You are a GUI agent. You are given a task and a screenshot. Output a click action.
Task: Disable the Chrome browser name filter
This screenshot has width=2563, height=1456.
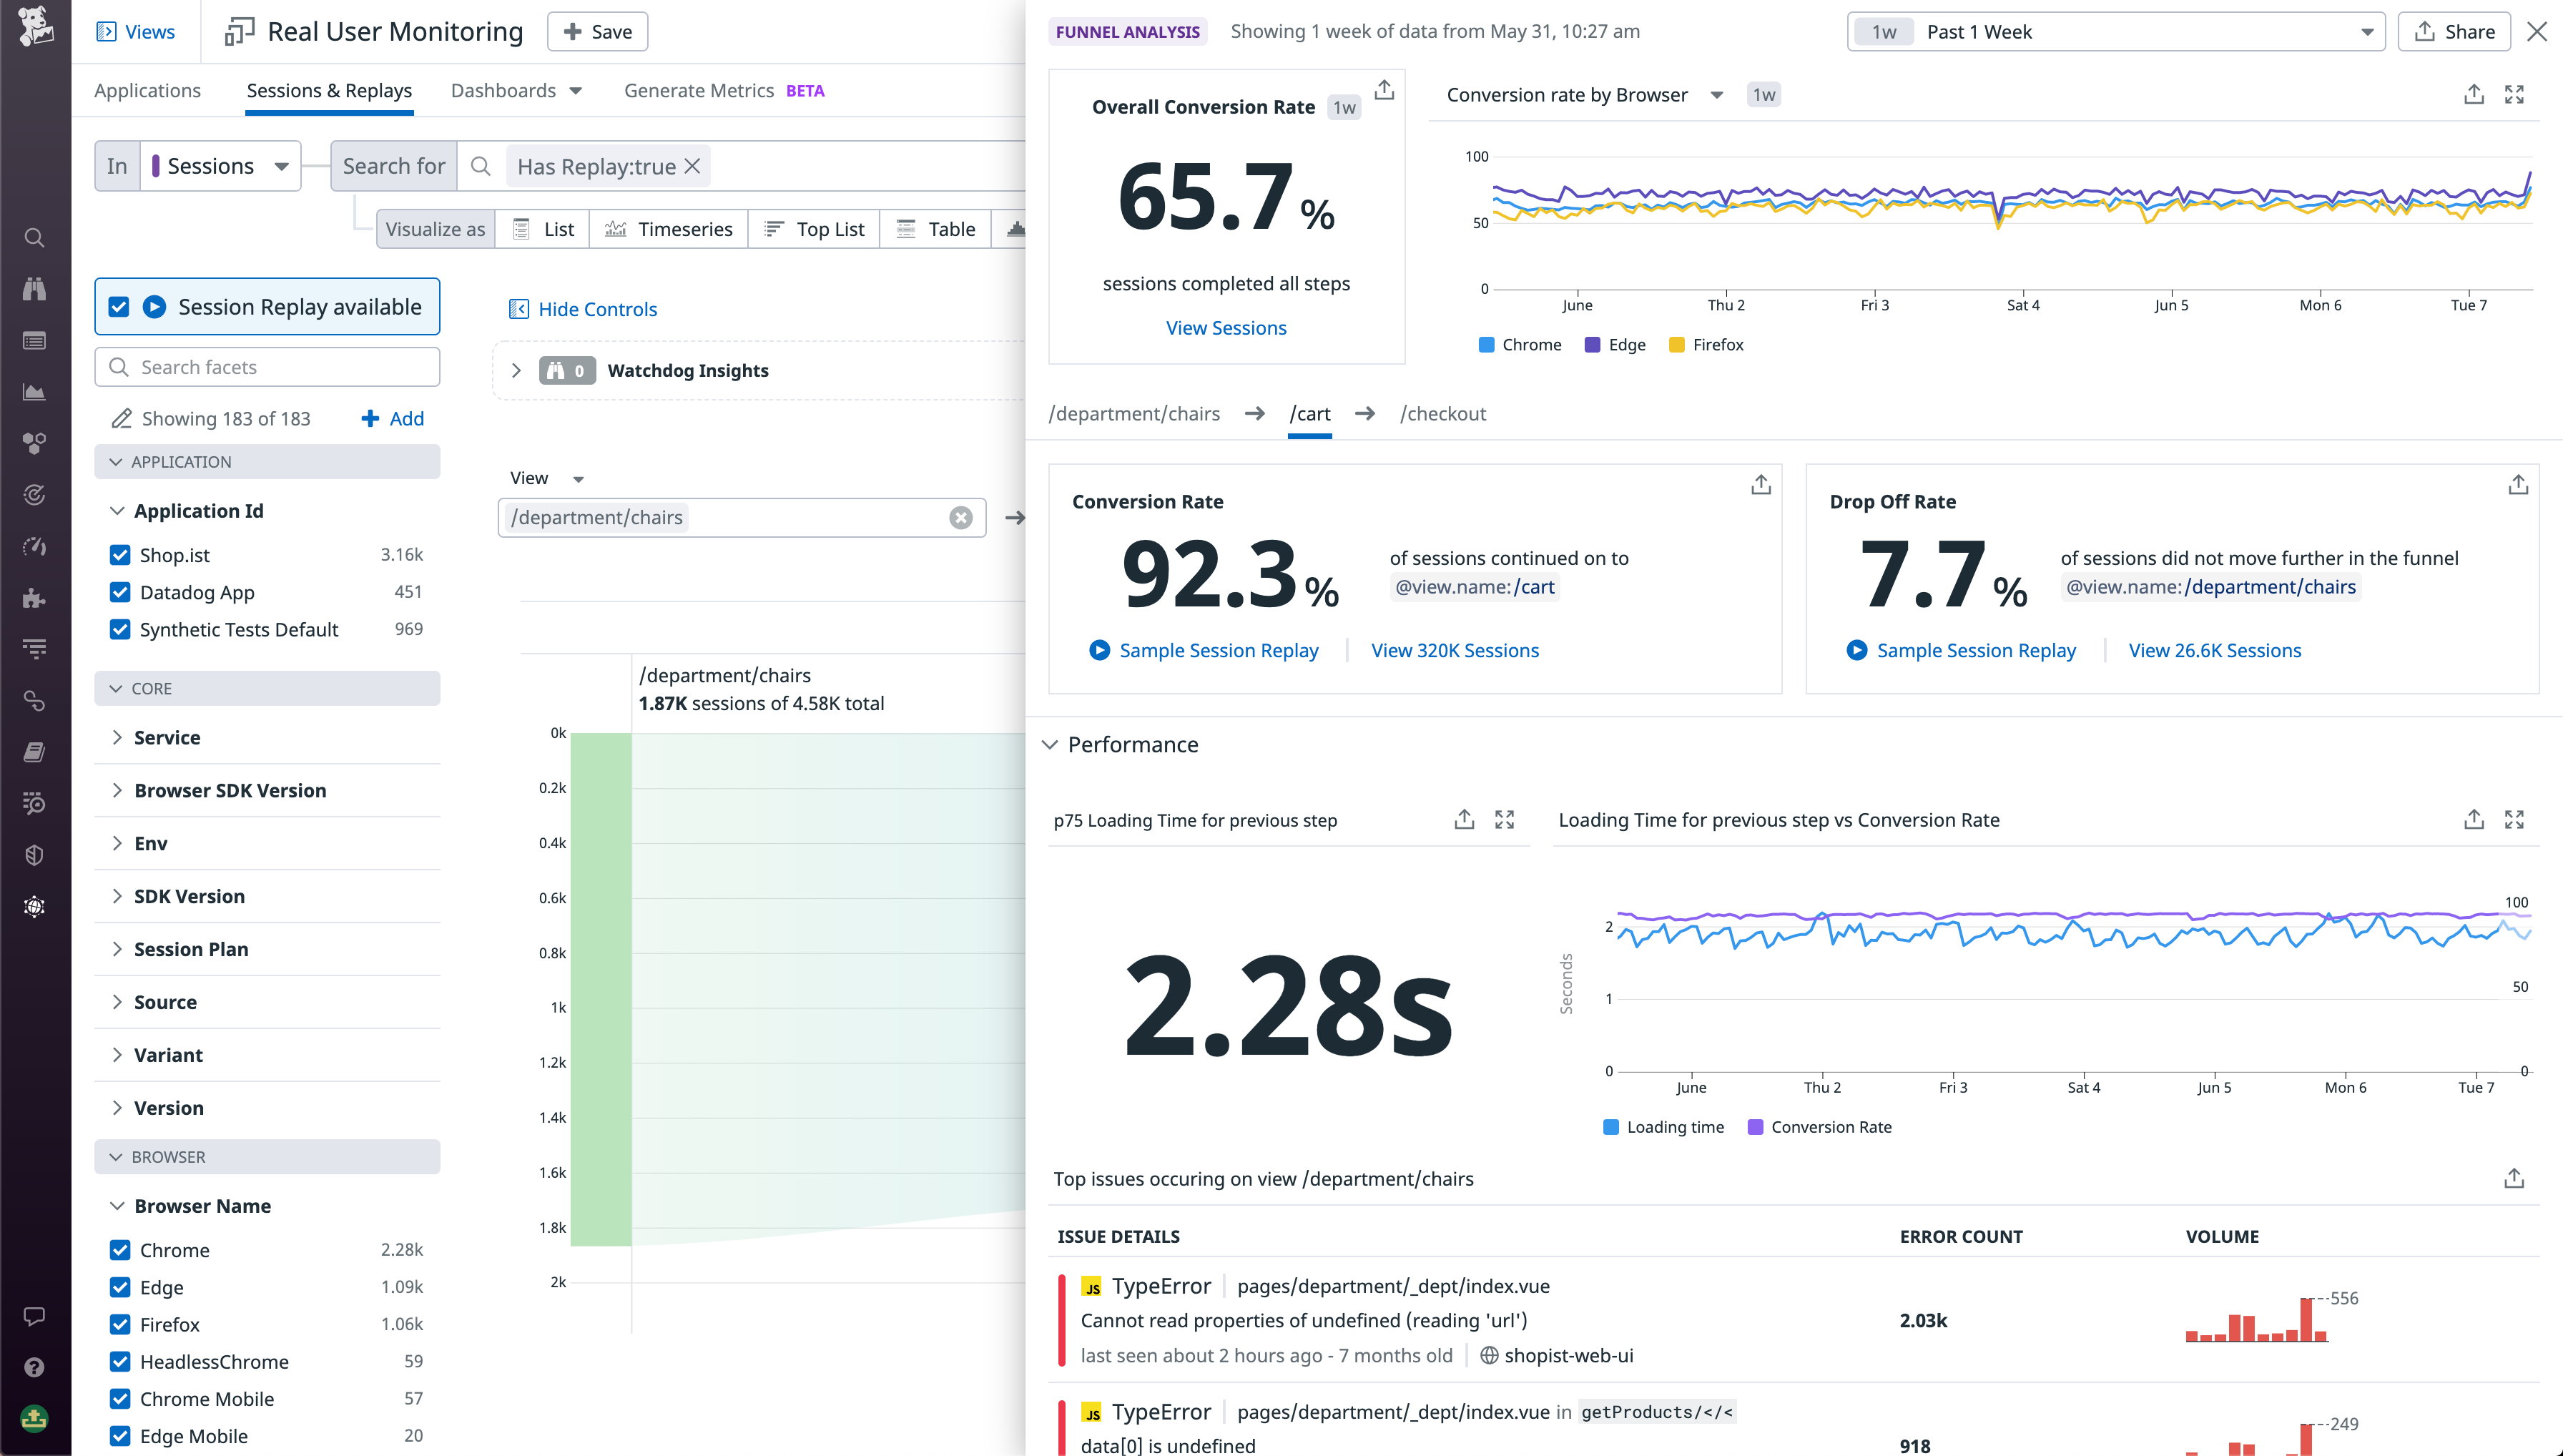coord(120,1249)
